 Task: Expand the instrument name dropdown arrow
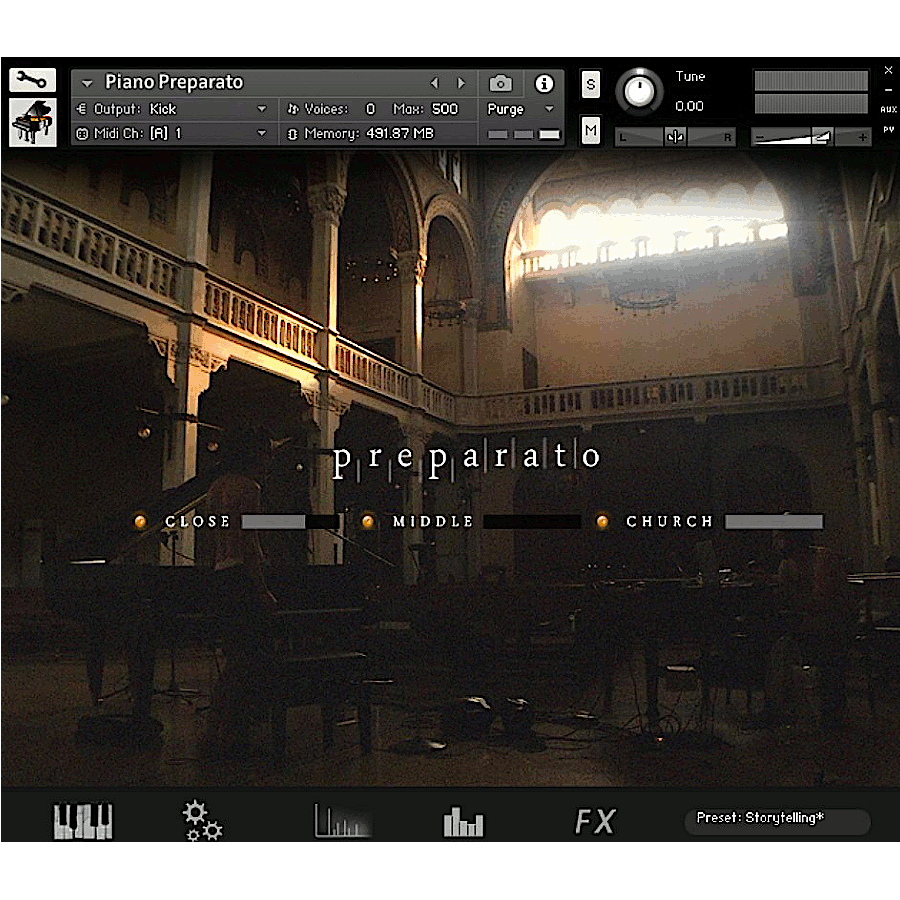(x=87, y=83)
